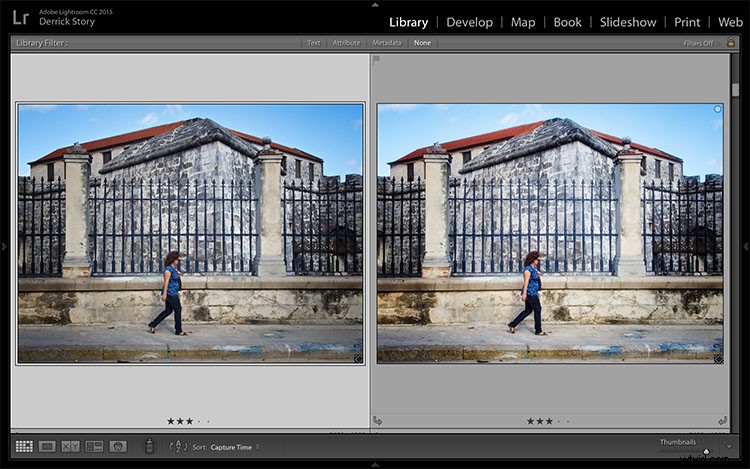Viewport: 750px width, 469px height.
Task: Switch to the Print module
Action: (x=687, y=22)
